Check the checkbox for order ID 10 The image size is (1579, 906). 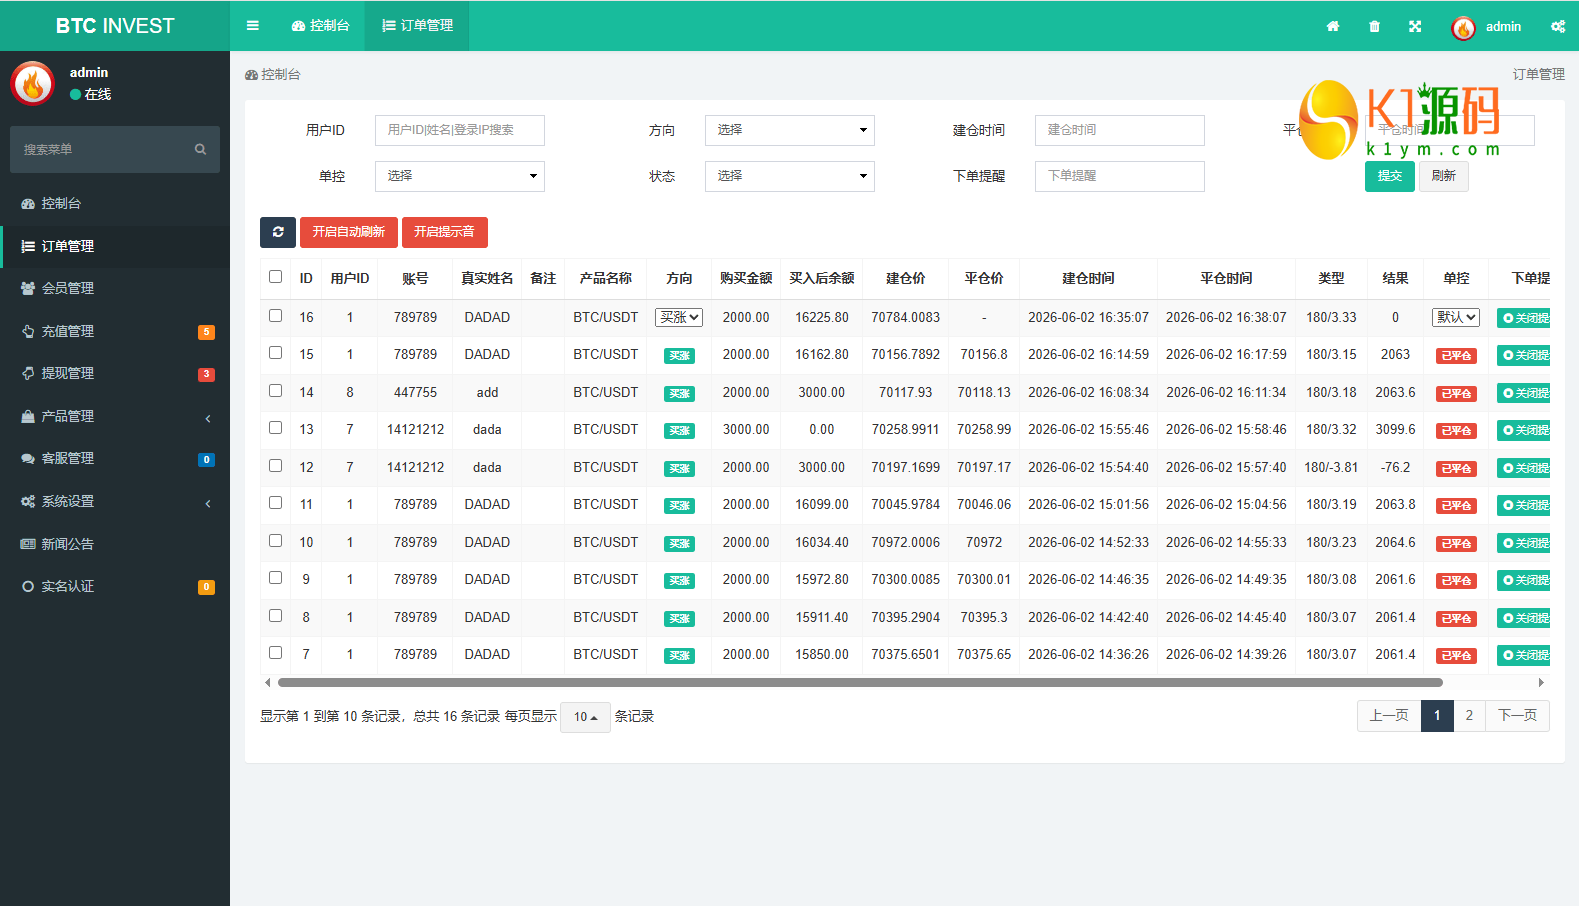[x=275, y=540]
